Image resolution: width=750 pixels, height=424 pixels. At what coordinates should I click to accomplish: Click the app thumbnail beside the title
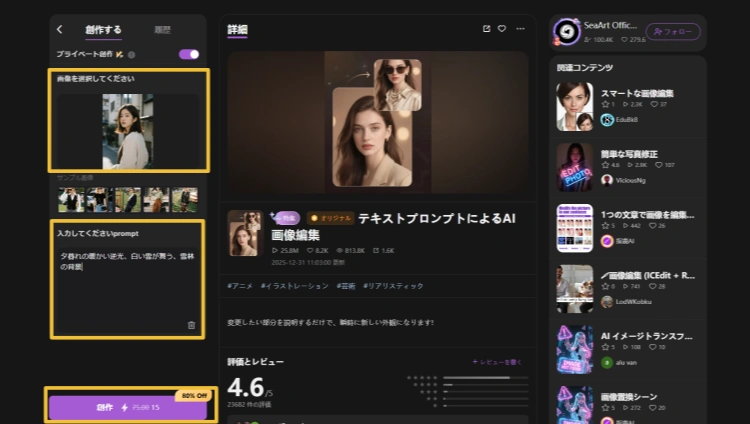click(245, 233)
